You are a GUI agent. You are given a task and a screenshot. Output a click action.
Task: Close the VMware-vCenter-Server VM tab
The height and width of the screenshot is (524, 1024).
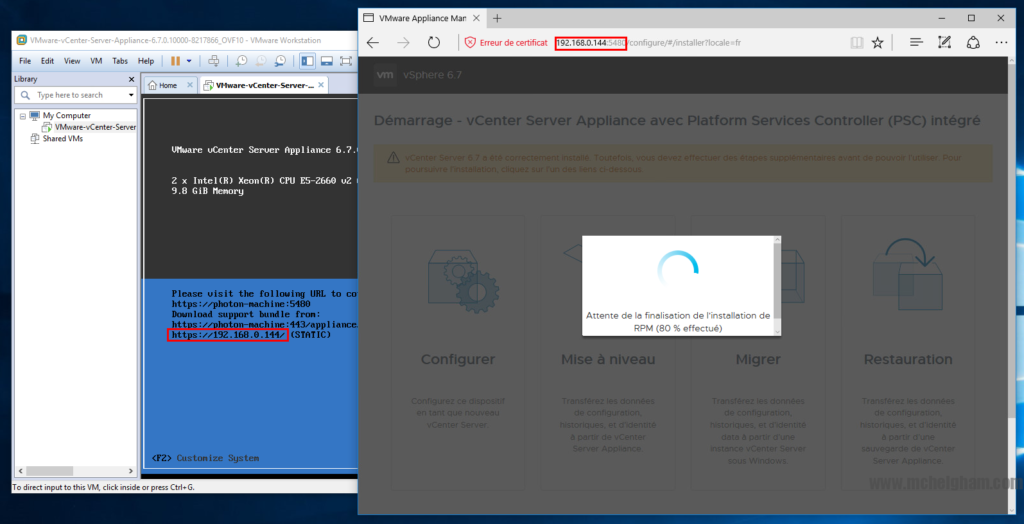pyautogui.click(x=322, y=85)
